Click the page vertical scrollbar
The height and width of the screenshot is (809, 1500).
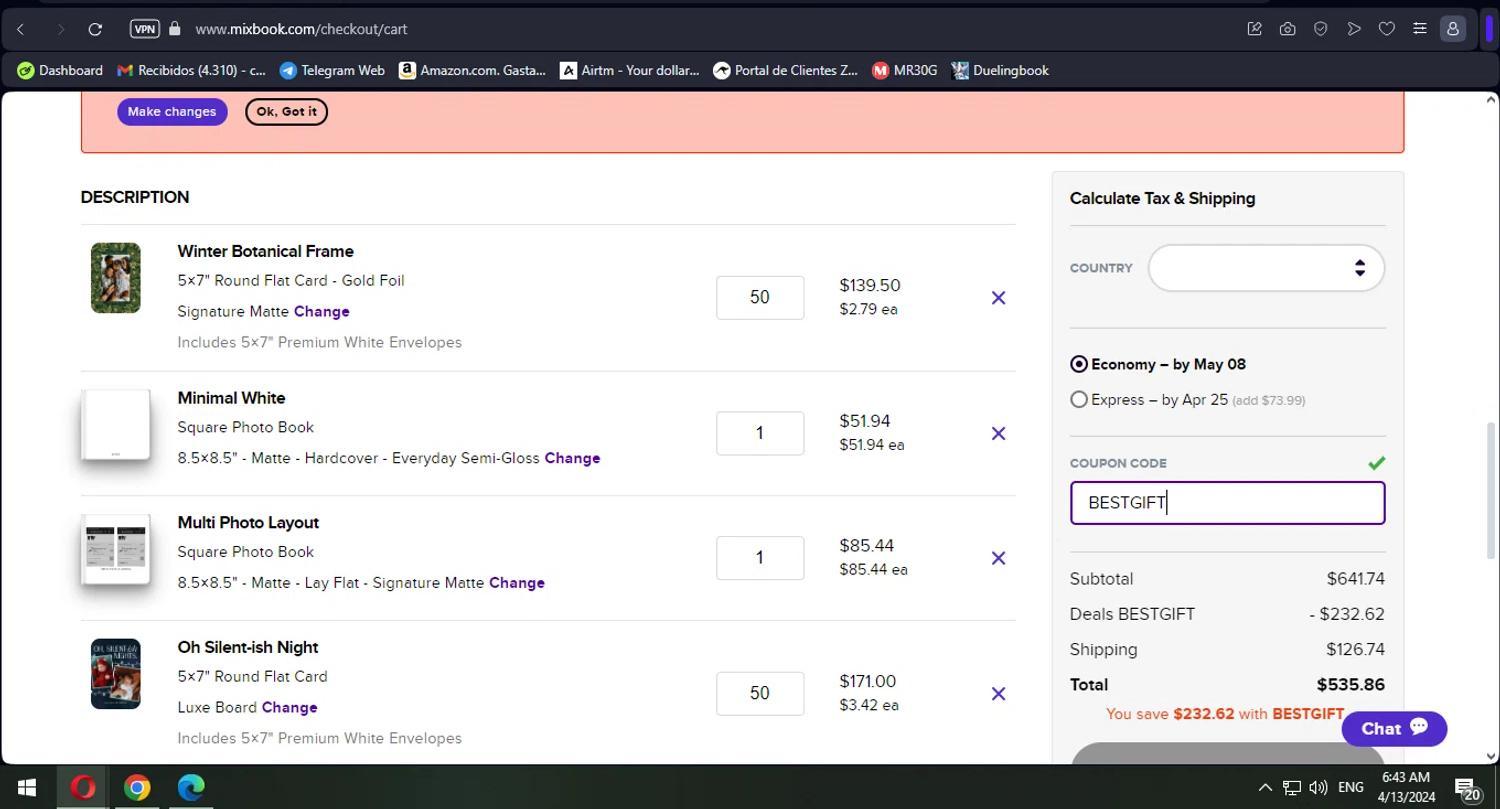coord(1491,490)
